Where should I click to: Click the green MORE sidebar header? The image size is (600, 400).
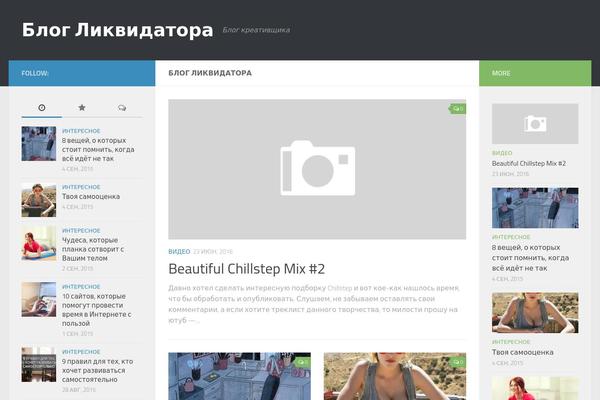(535, 73)
